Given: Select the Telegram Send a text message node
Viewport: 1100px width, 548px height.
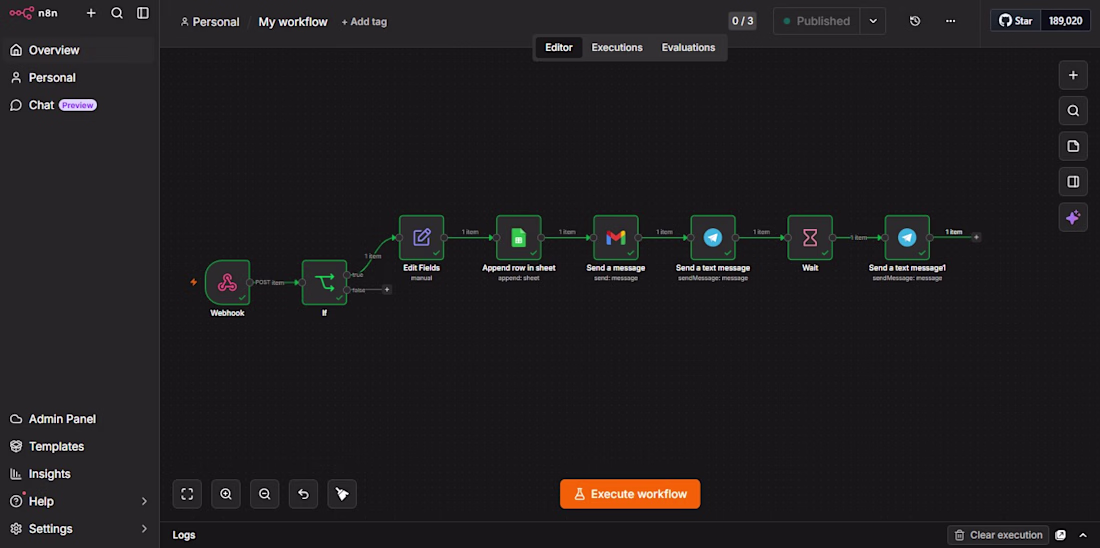Looking at the screenshot, I should pyautogui.click(x=713, y=237).
